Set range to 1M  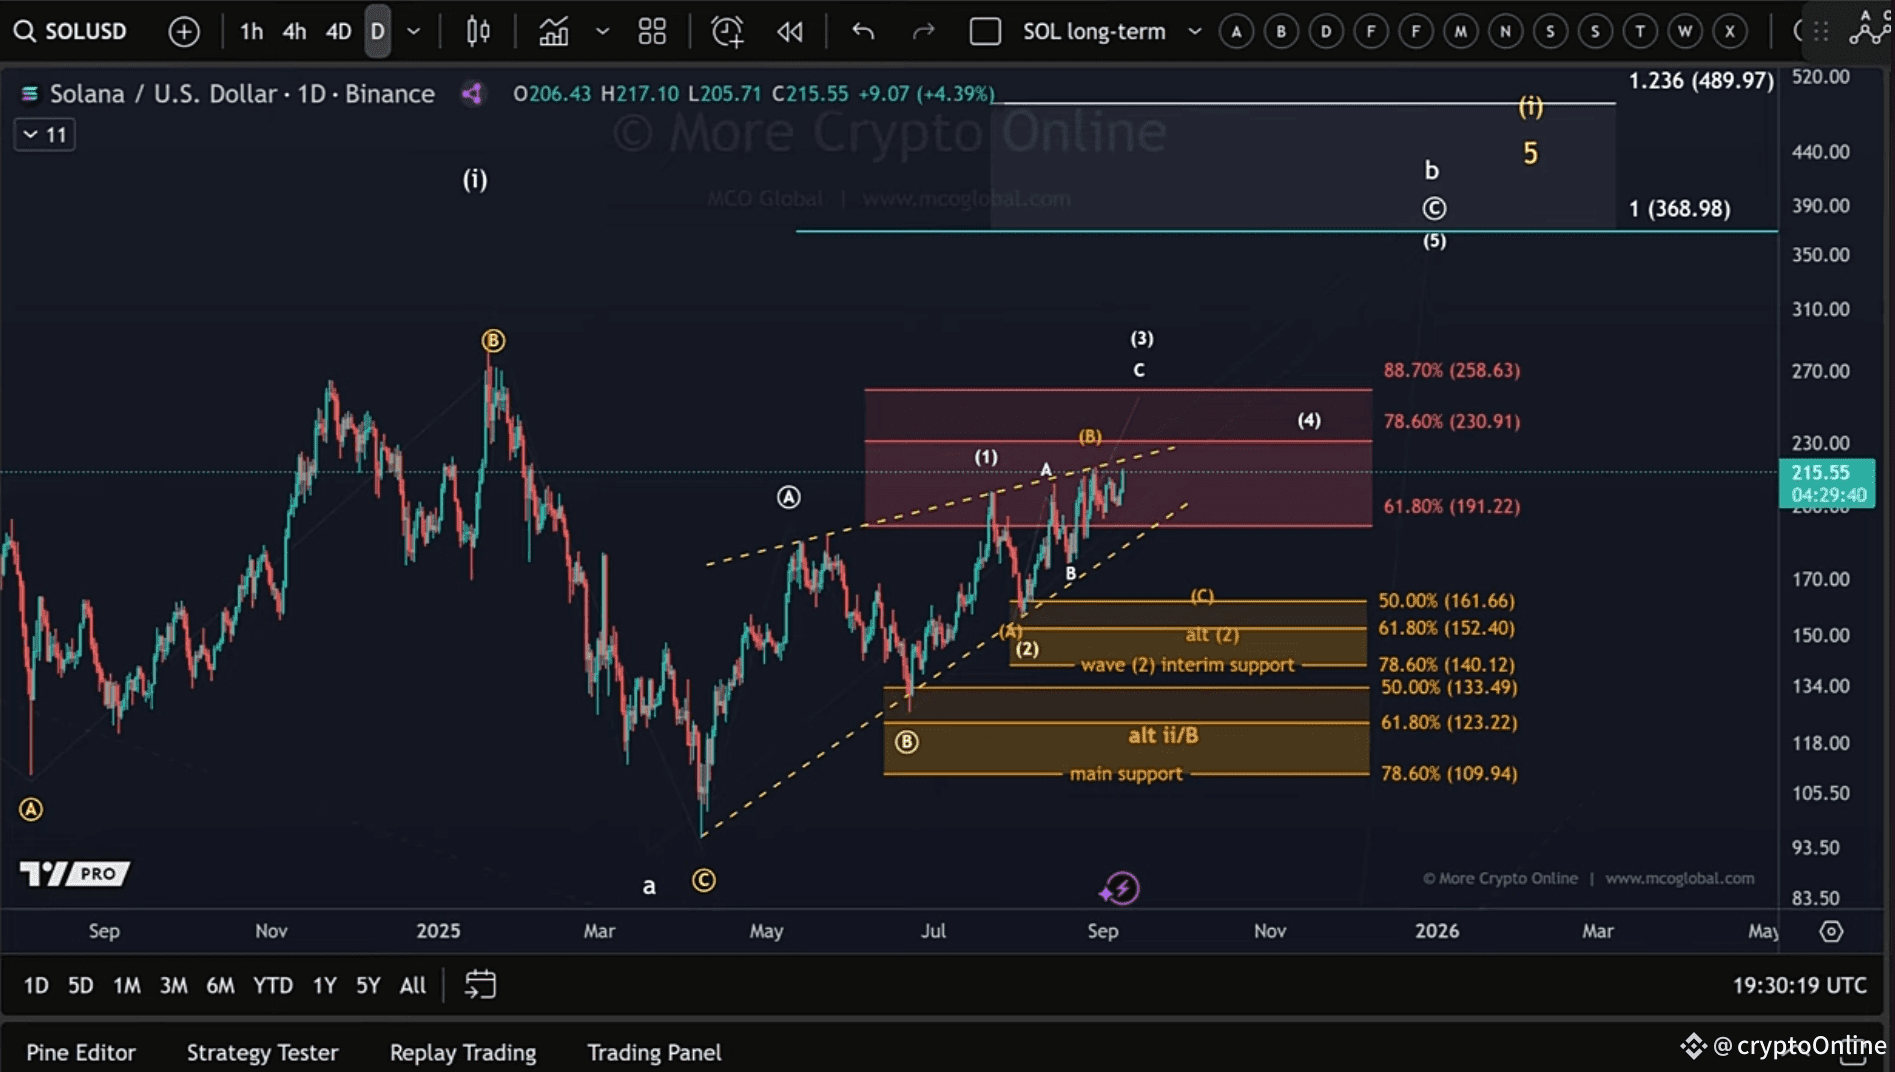pos(126,986)
